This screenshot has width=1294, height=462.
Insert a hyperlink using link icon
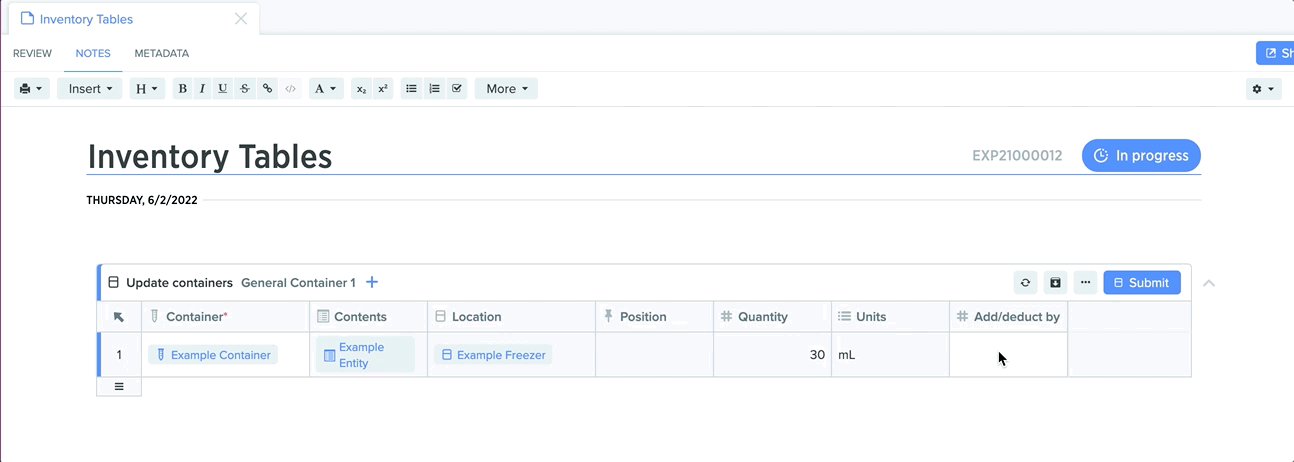pyautogui.click(x=267, y=89)
